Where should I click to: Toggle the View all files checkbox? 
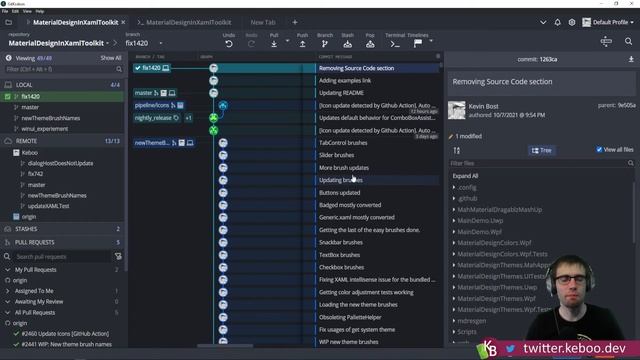(599, 150)
